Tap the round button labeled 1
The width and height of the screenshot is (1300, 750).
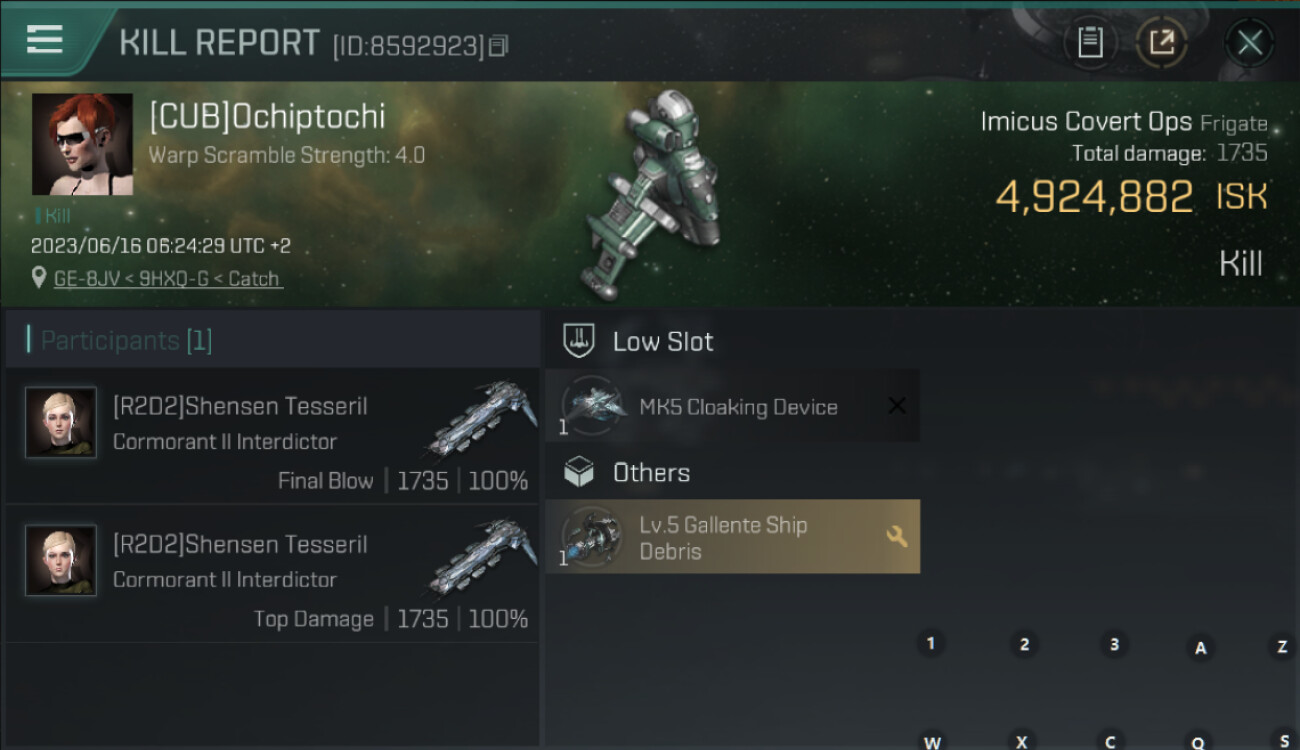click(x=931, y=644)
